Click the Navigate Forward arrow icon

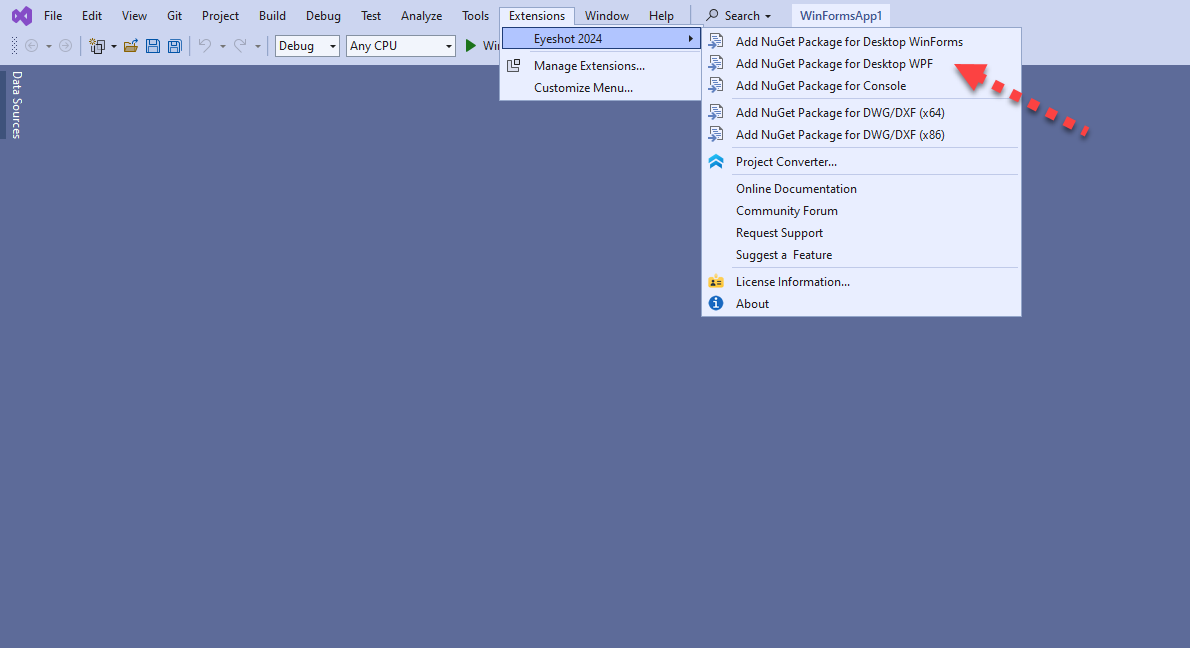point(66,46)
